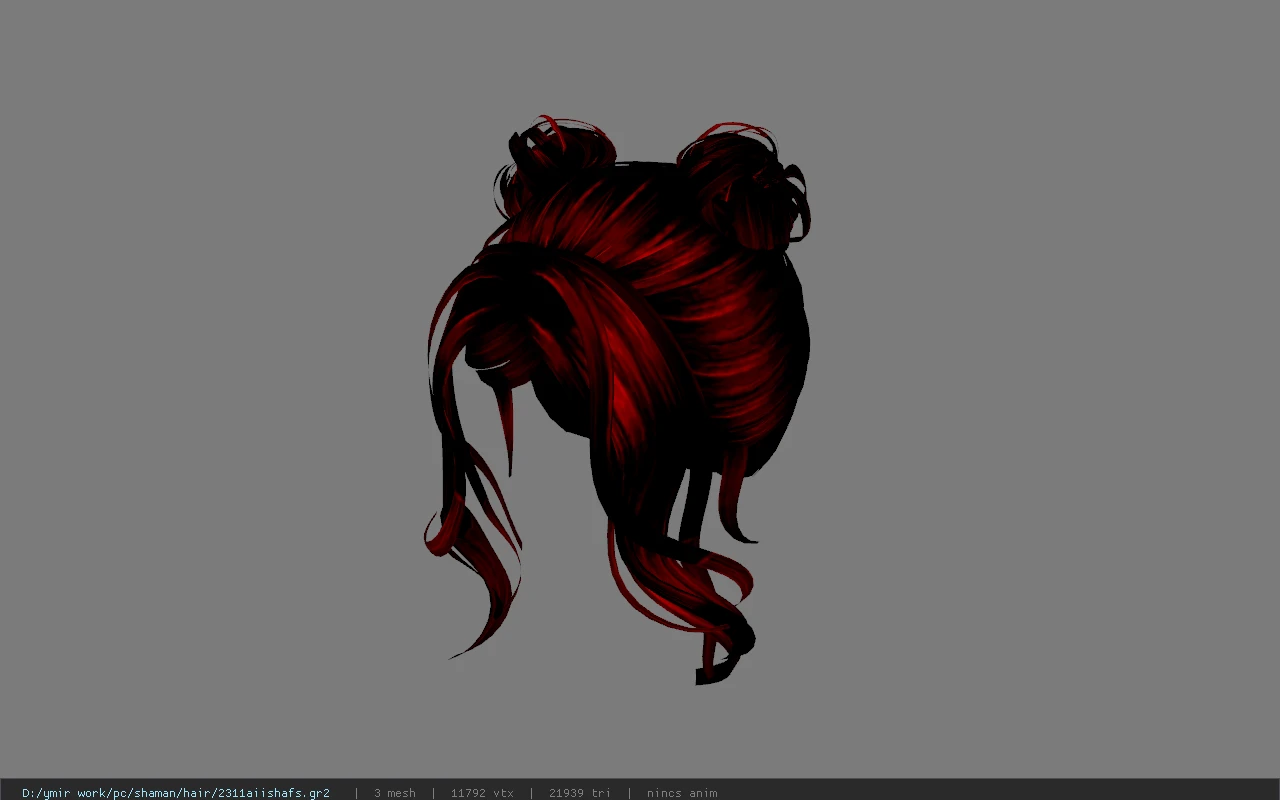Click the '21939 tri' triangle count
Screen dimensions: 1280x800
pos(580,793)
